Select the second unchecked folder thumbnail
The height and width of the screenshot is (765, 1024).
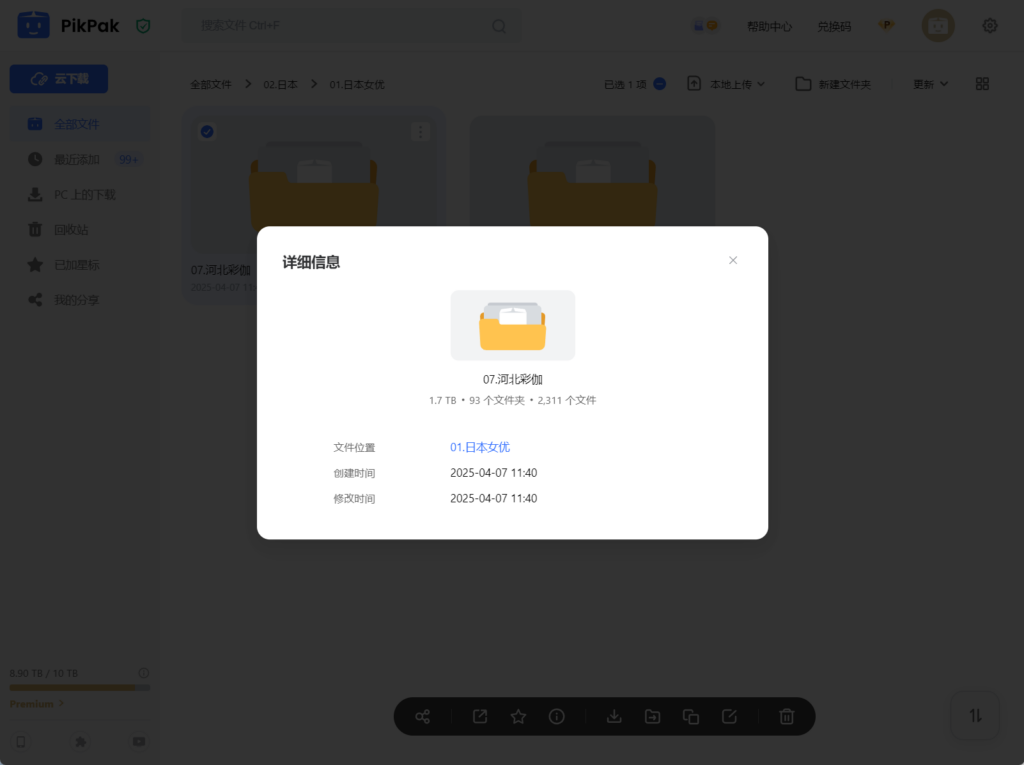(592, 186)
